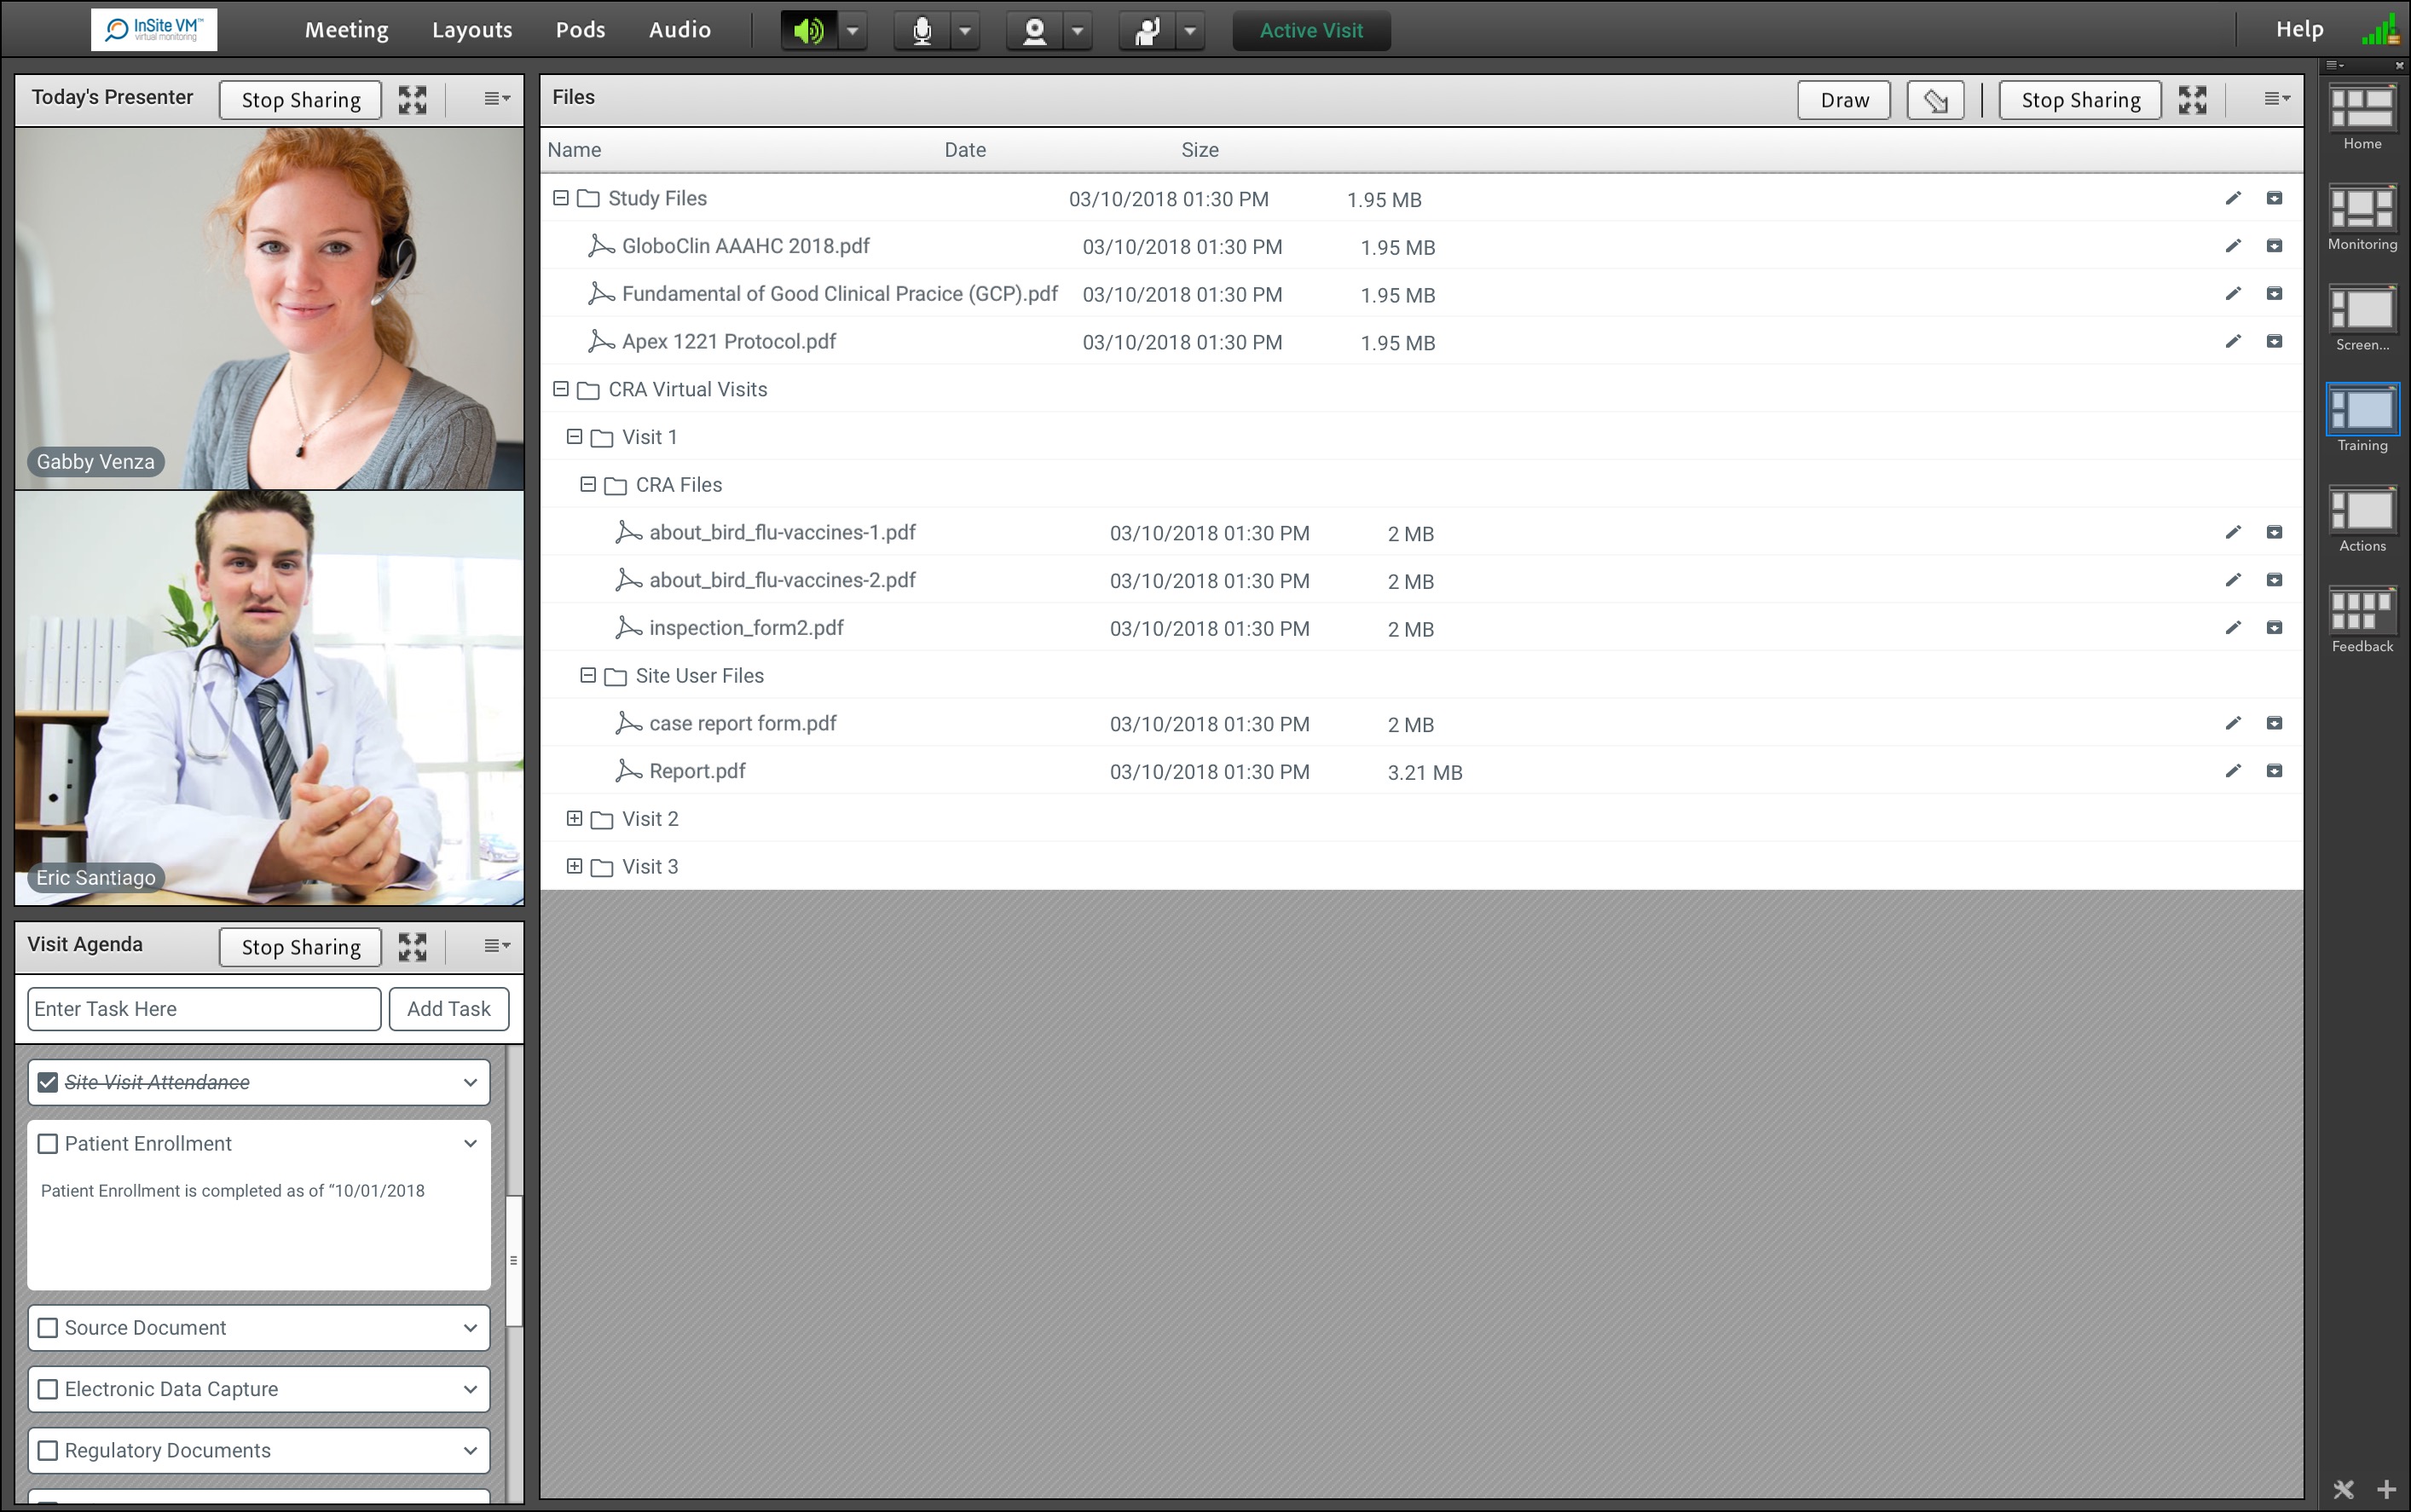The height and width of the screenshot is (1512, 2411).
Task: Click the webcam icon in the top bar
Action: coord(1035,31)
